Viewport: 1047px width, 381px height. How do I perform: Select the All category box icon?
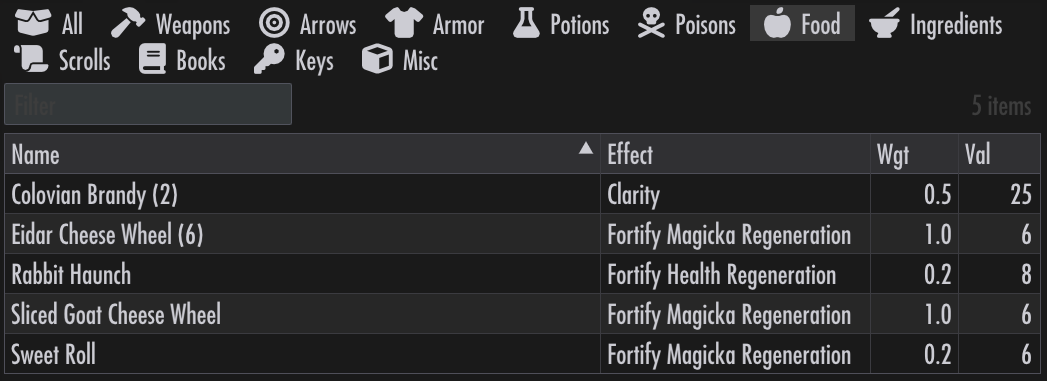coord(33,23)
